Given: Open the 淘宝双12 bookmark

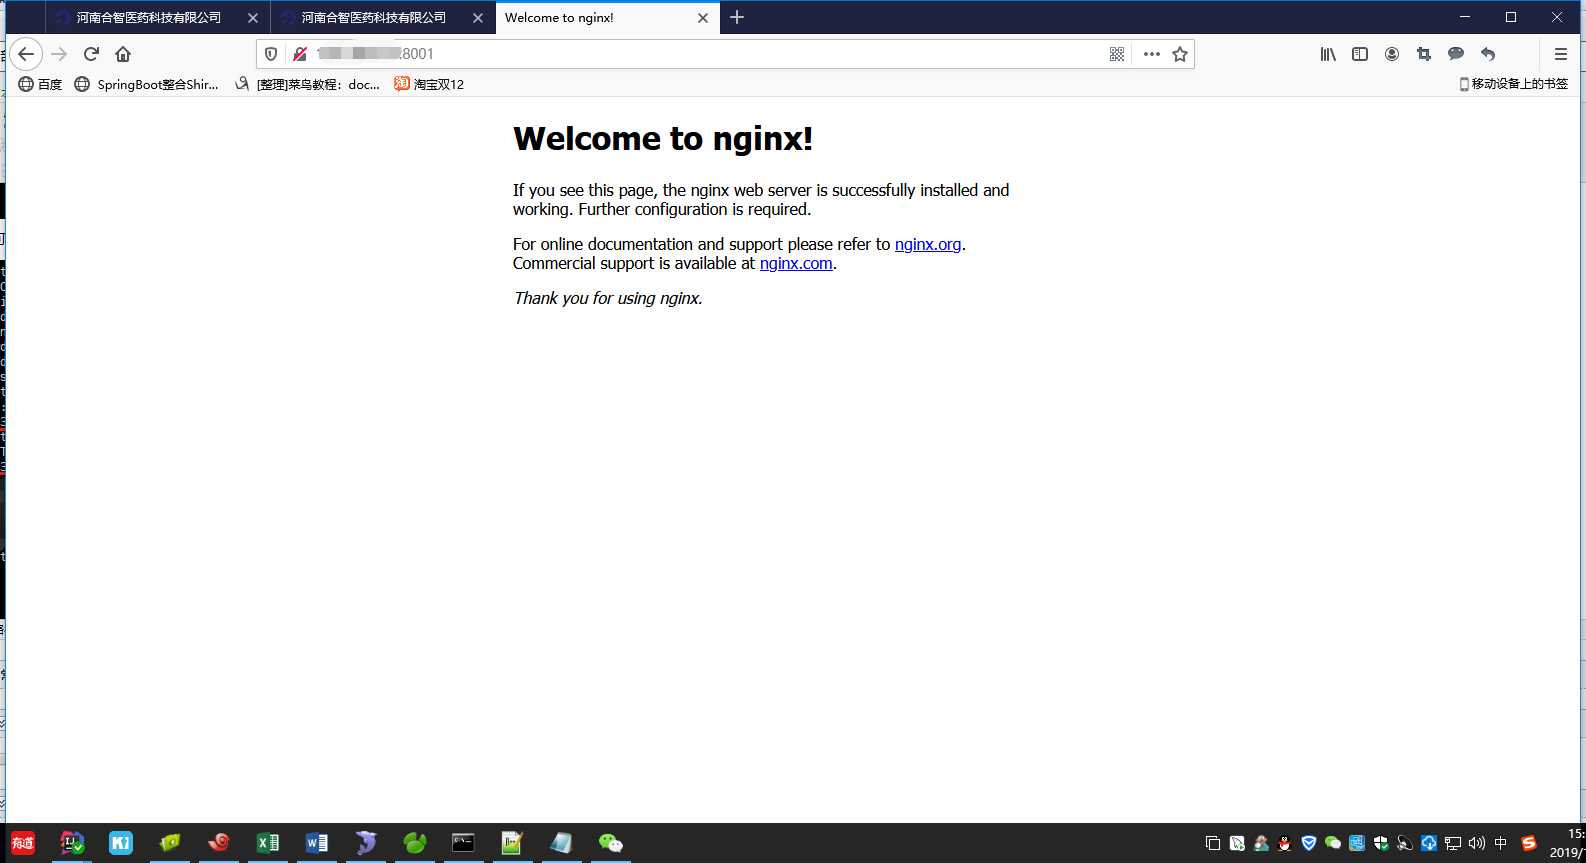Looking at the screenshot, I should (429, 84).
